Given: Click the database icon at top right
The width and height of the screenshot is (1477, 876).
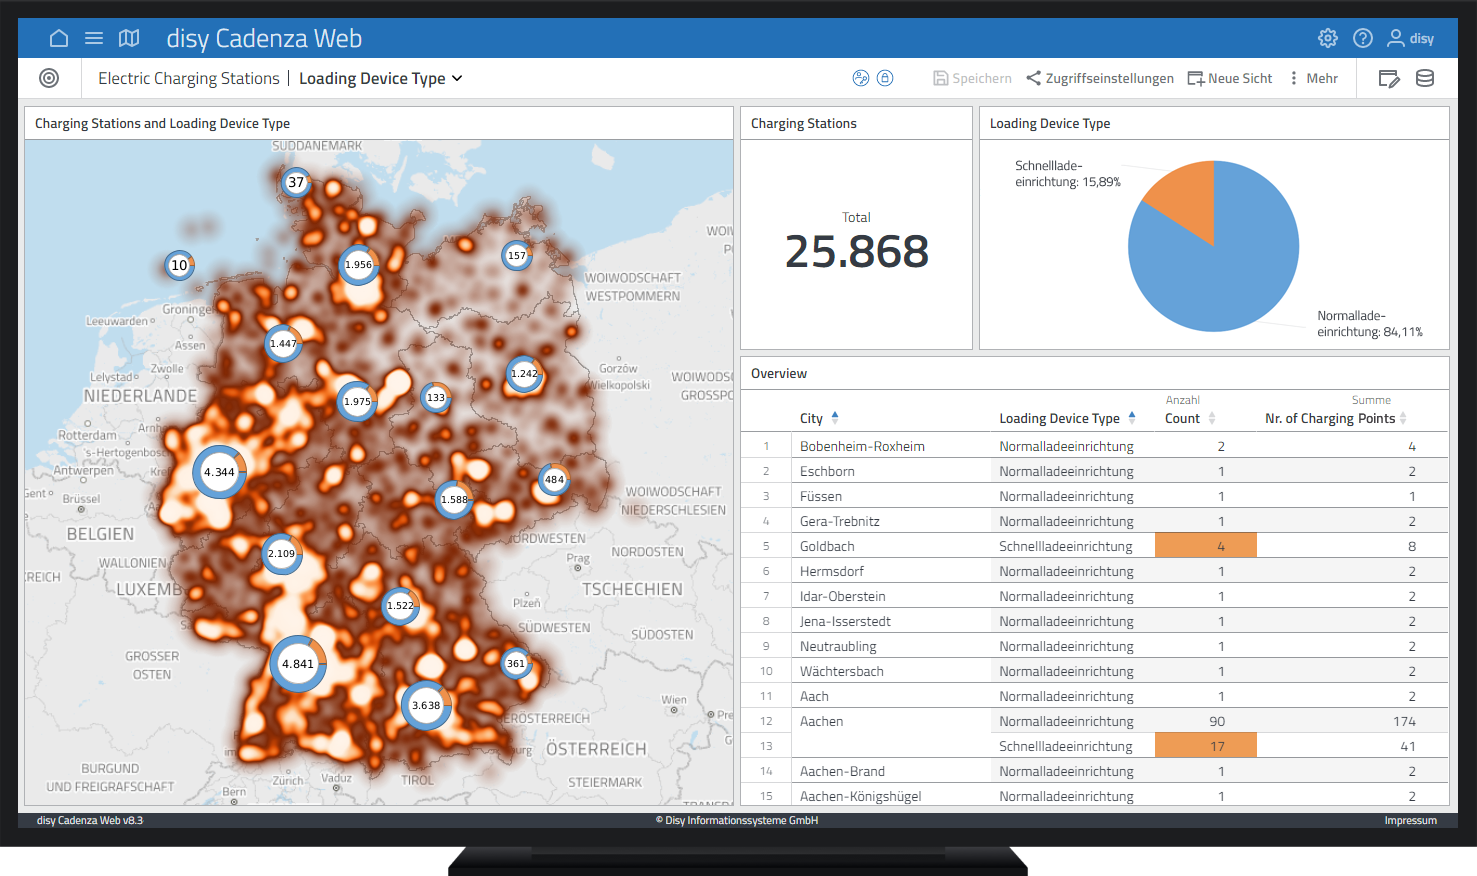Looking at the screenshot, I should click(x=1425, y=78).
